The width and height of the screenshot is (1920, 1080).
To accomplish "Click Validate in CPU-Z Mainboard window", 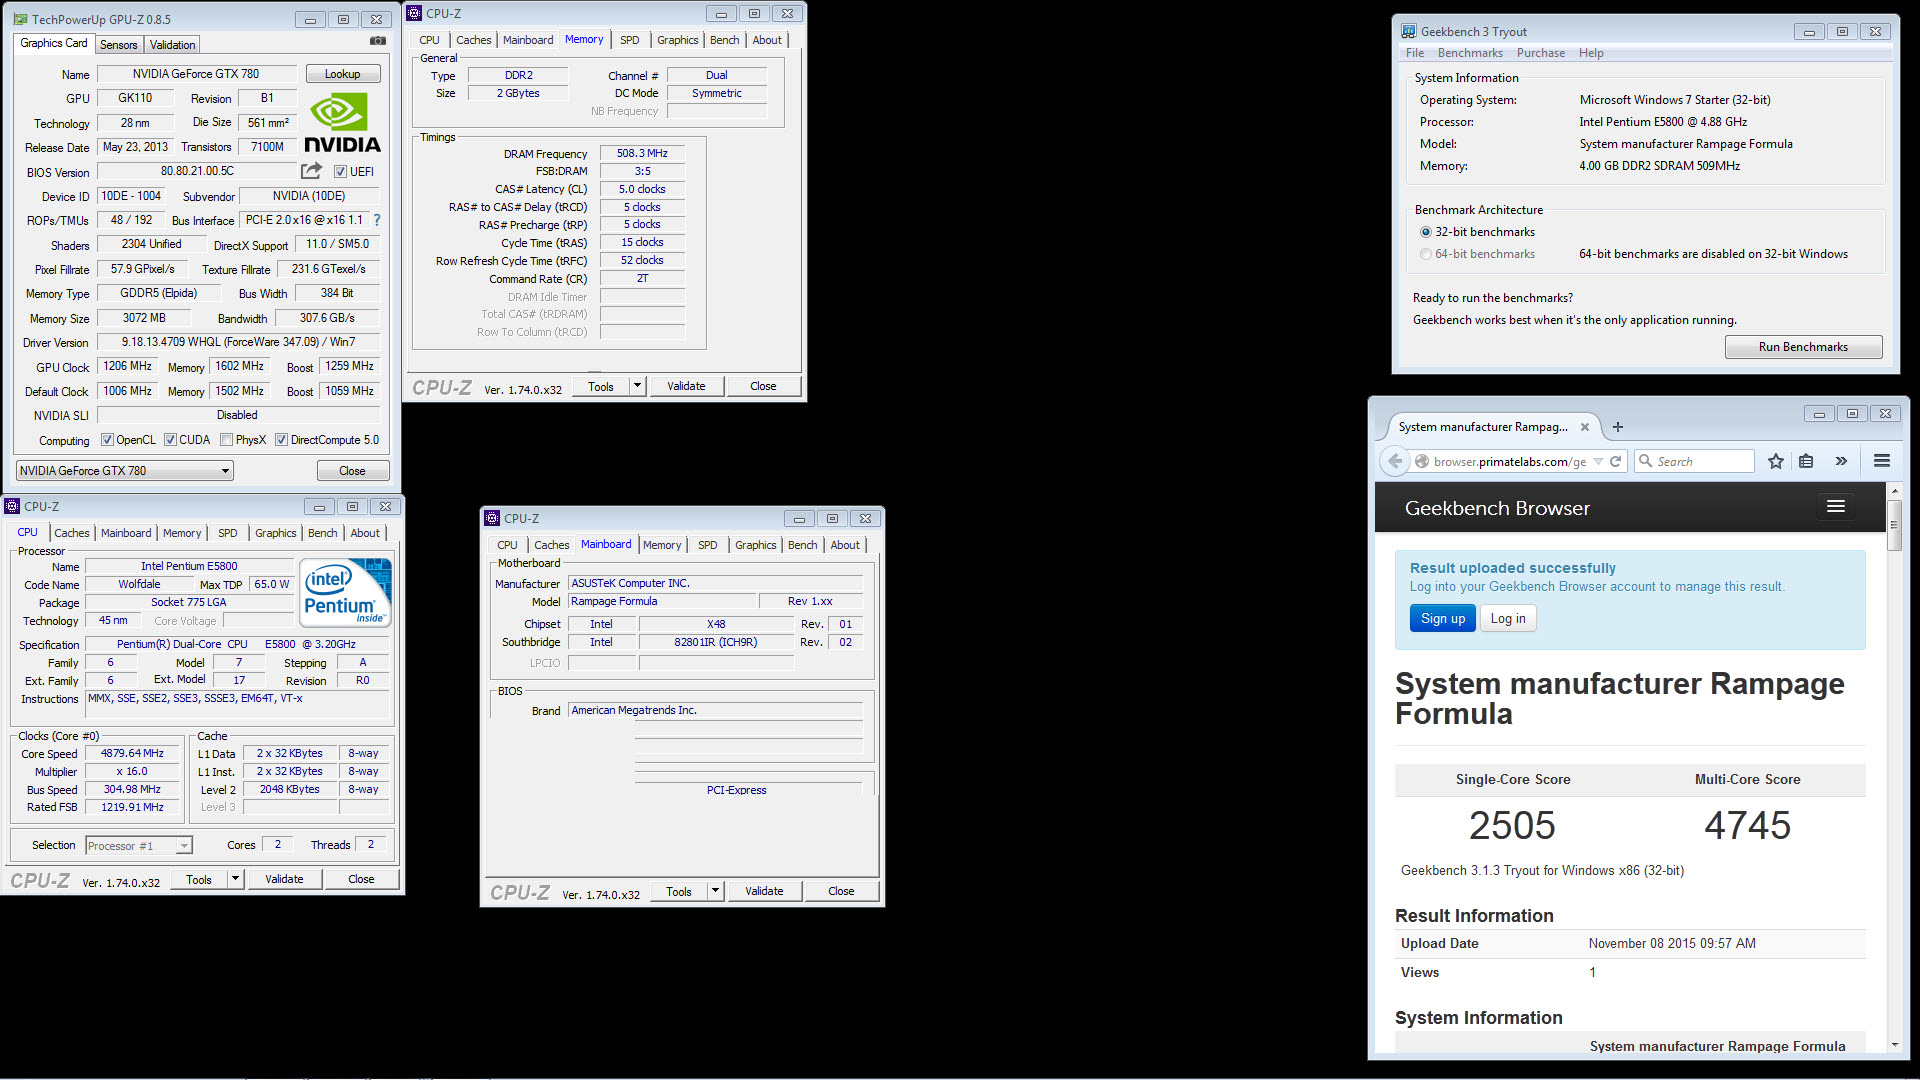I will (764, 891).
